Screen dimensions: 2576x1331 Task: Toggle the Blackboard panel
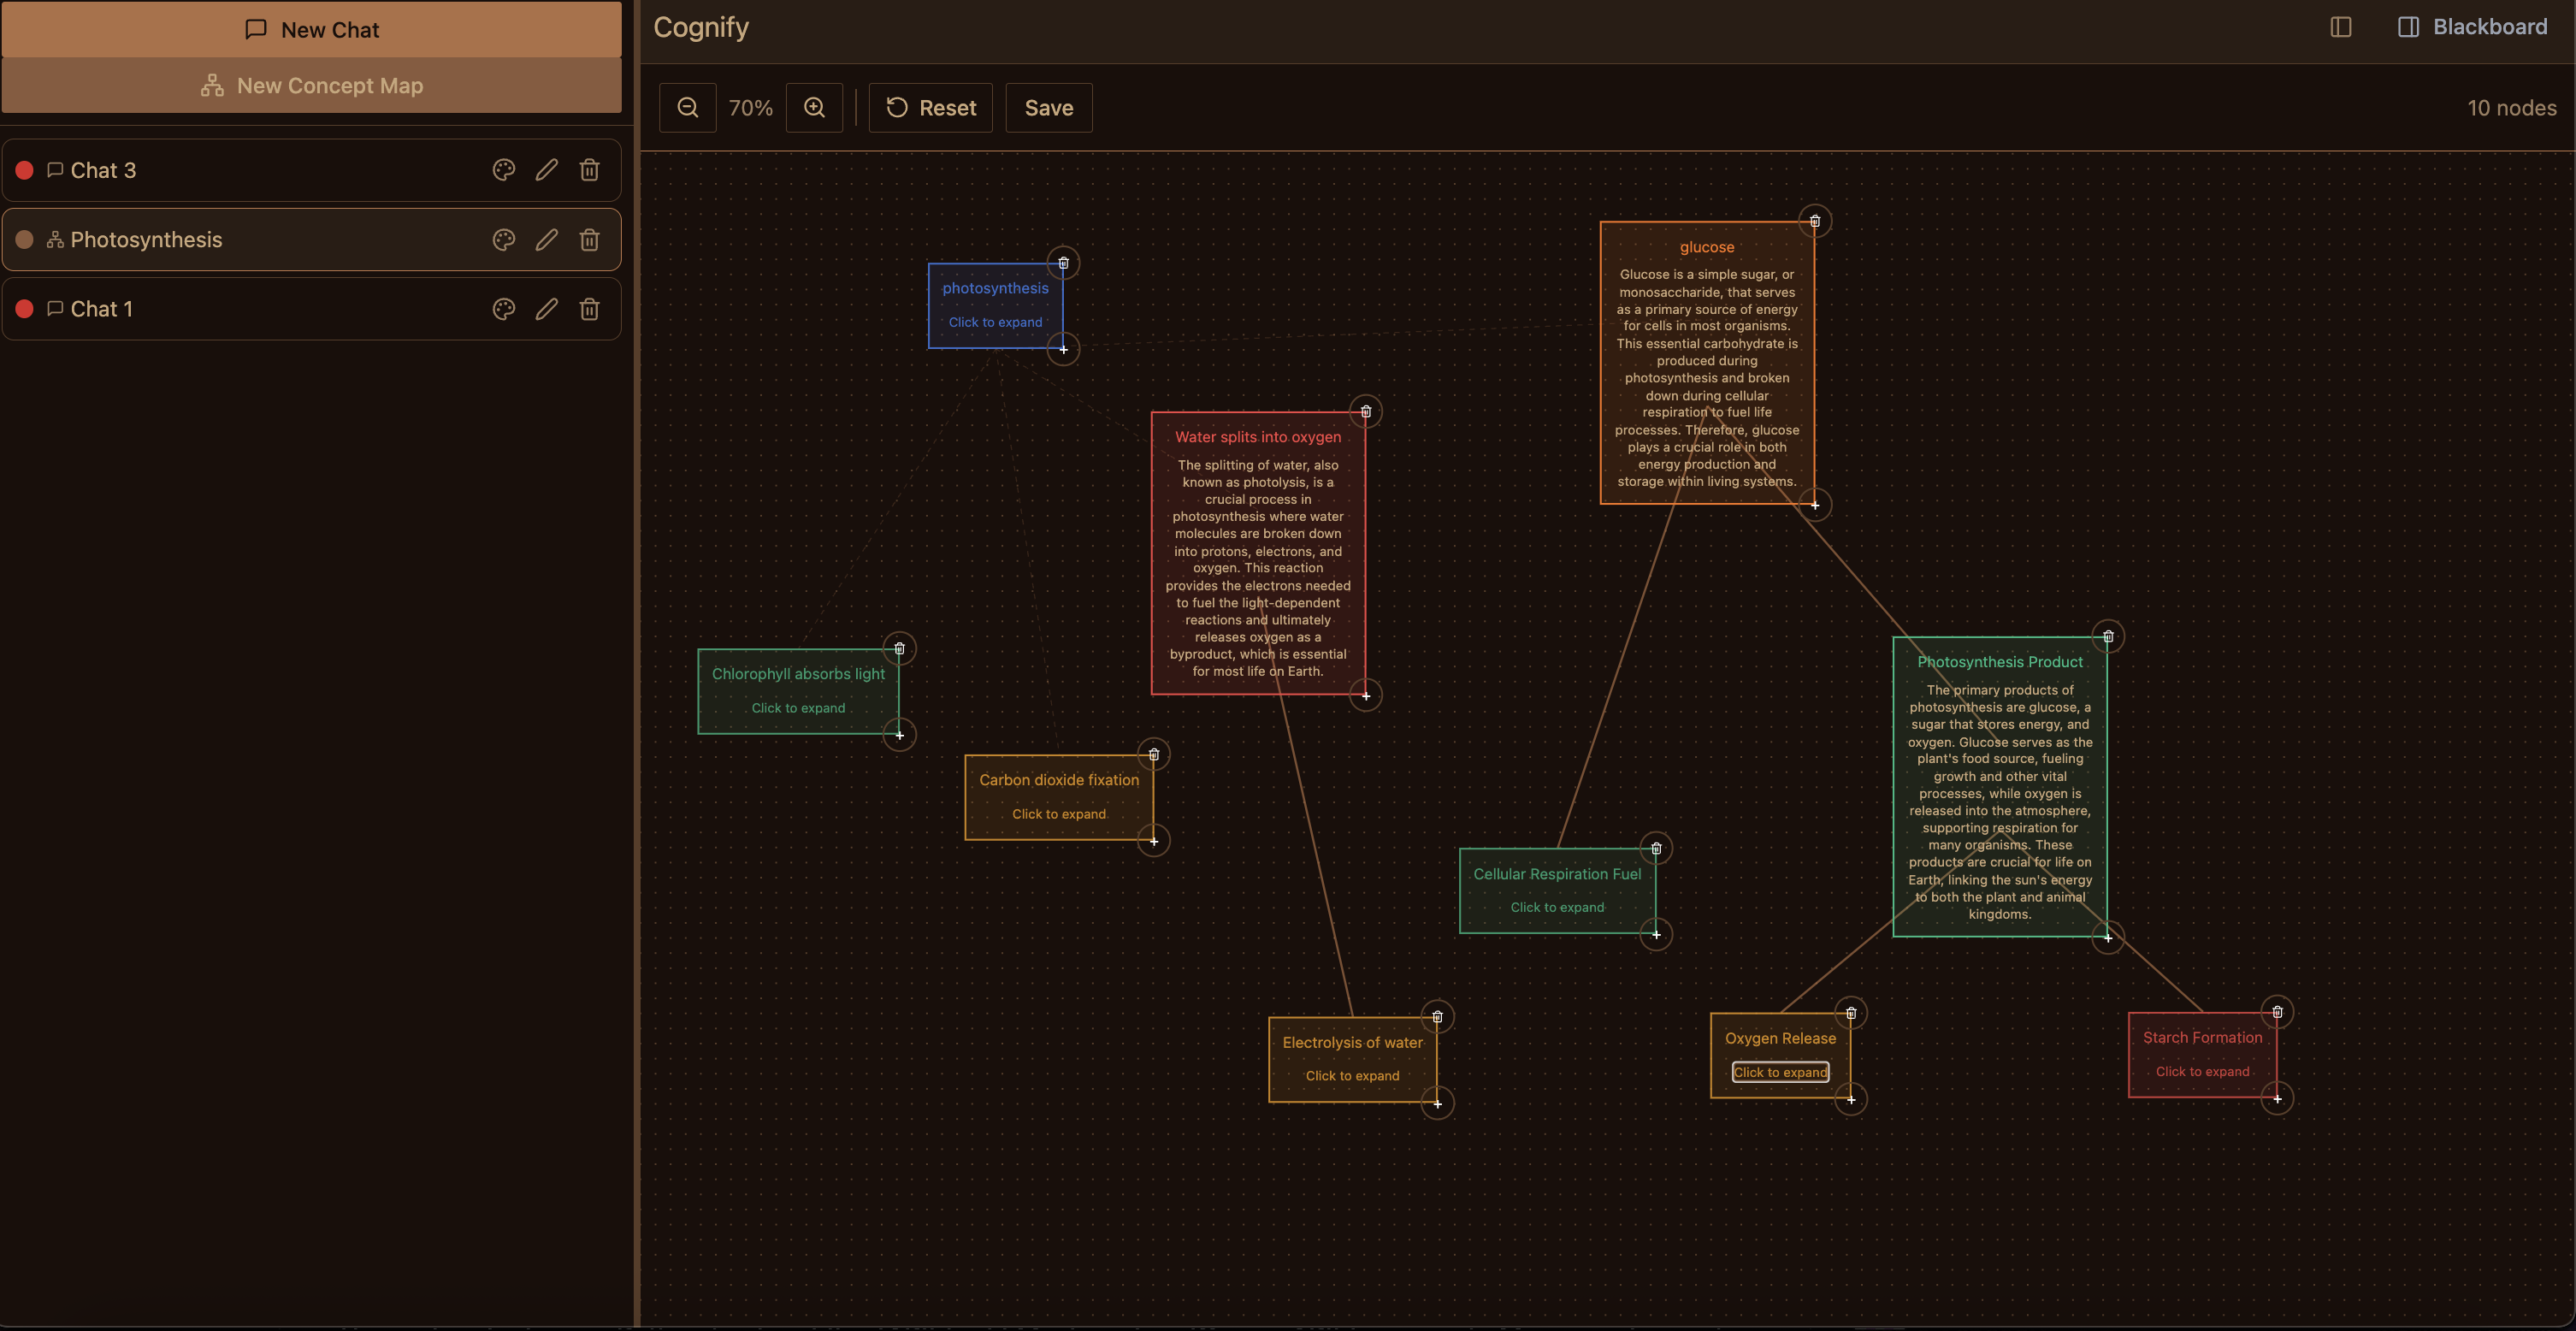pos(2472,27)
